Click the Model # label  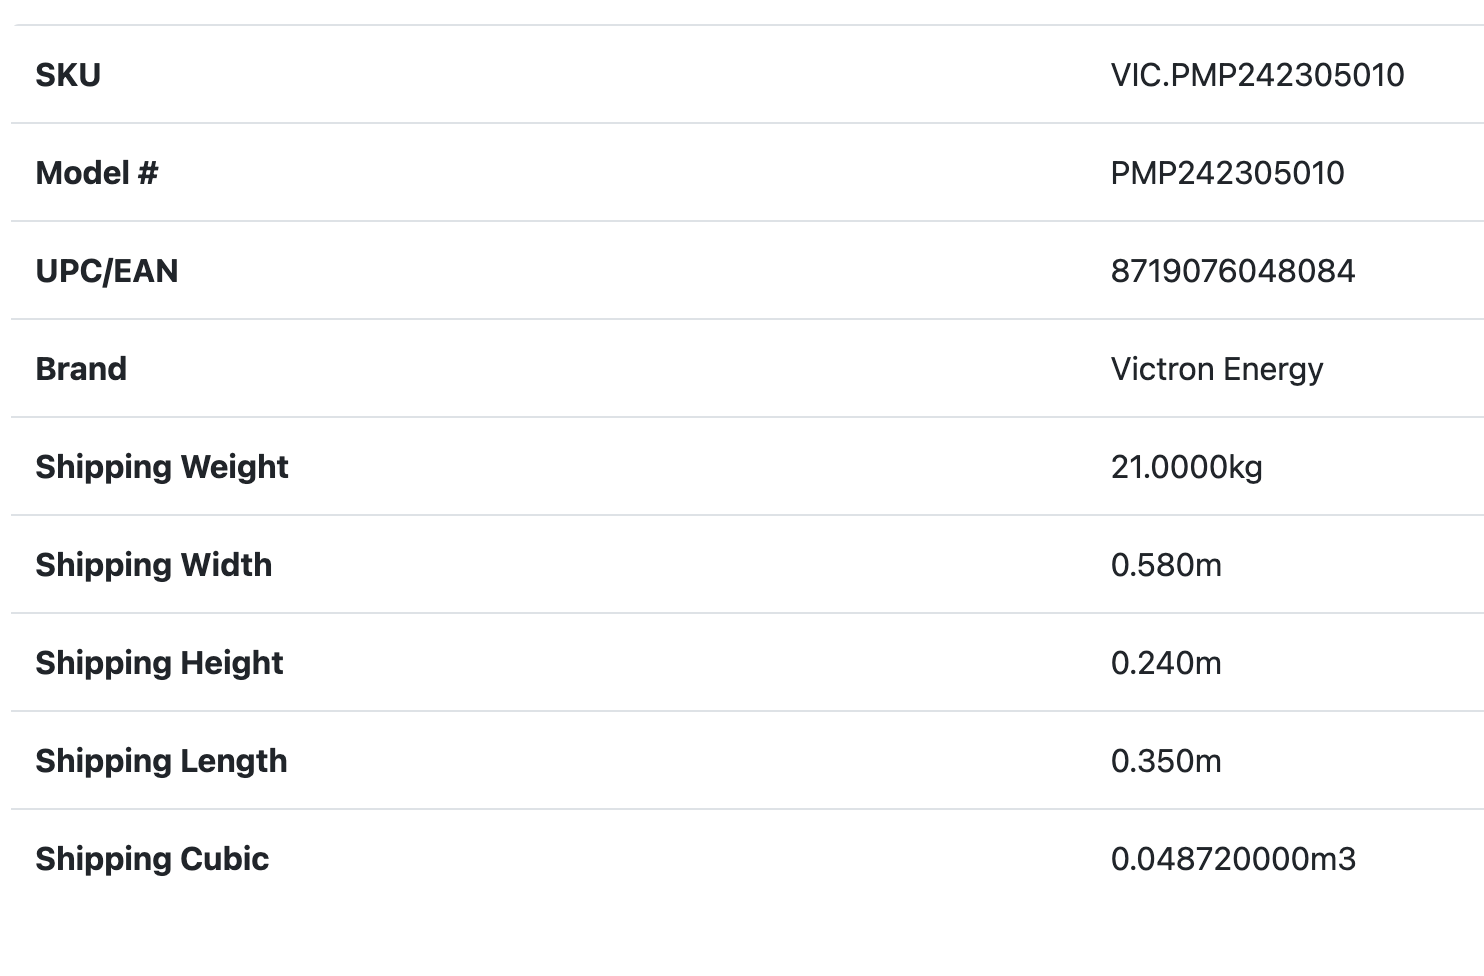click(97, 173)
